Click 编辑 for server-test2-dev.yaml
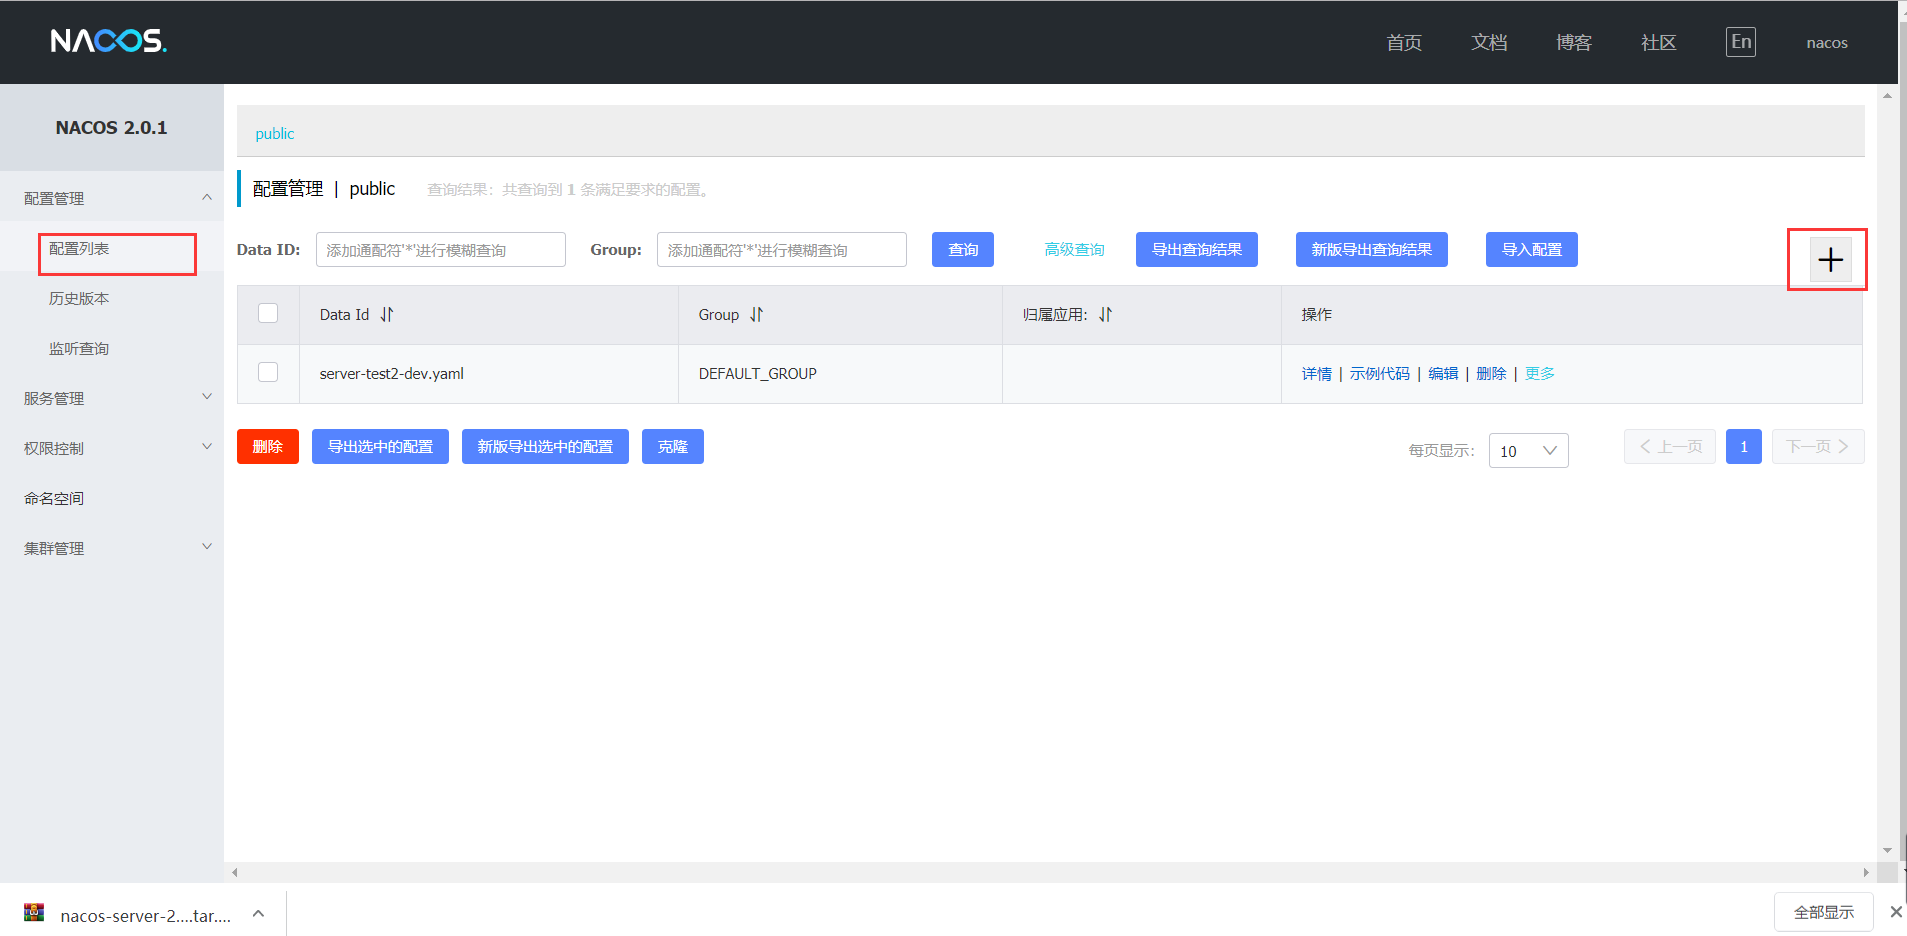This screenshot has height=936, width=1907. pyautogui.click(x=1443, y=373)
